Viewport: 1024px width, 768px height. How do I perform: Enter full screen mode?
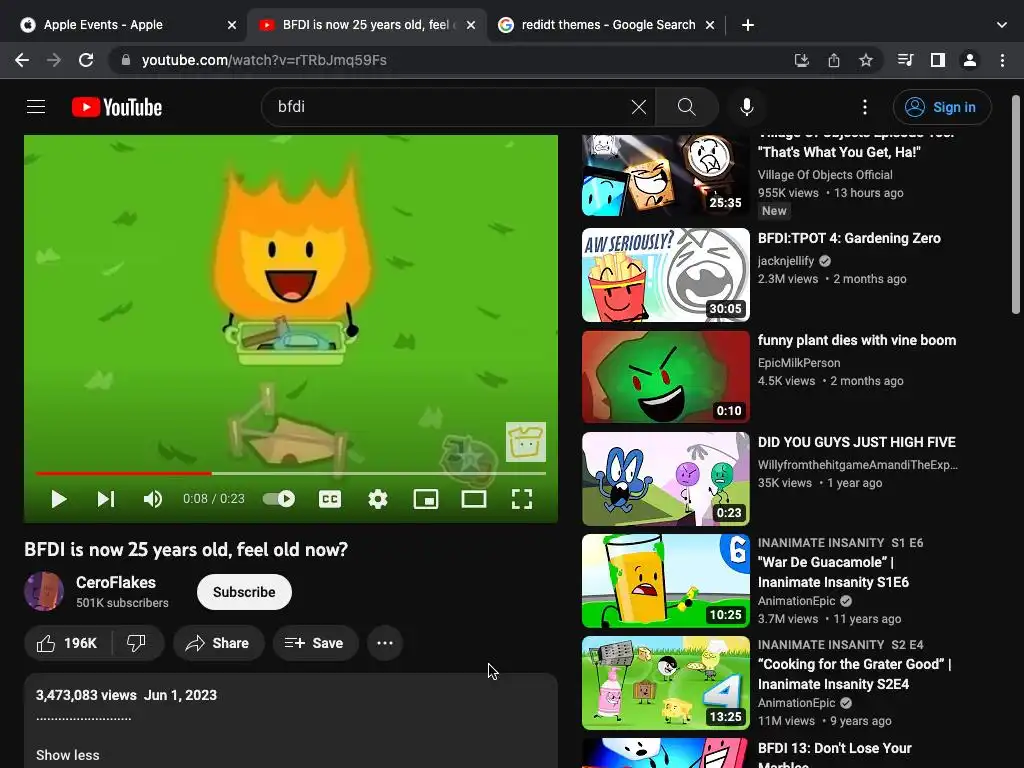(x=521, y=499)
